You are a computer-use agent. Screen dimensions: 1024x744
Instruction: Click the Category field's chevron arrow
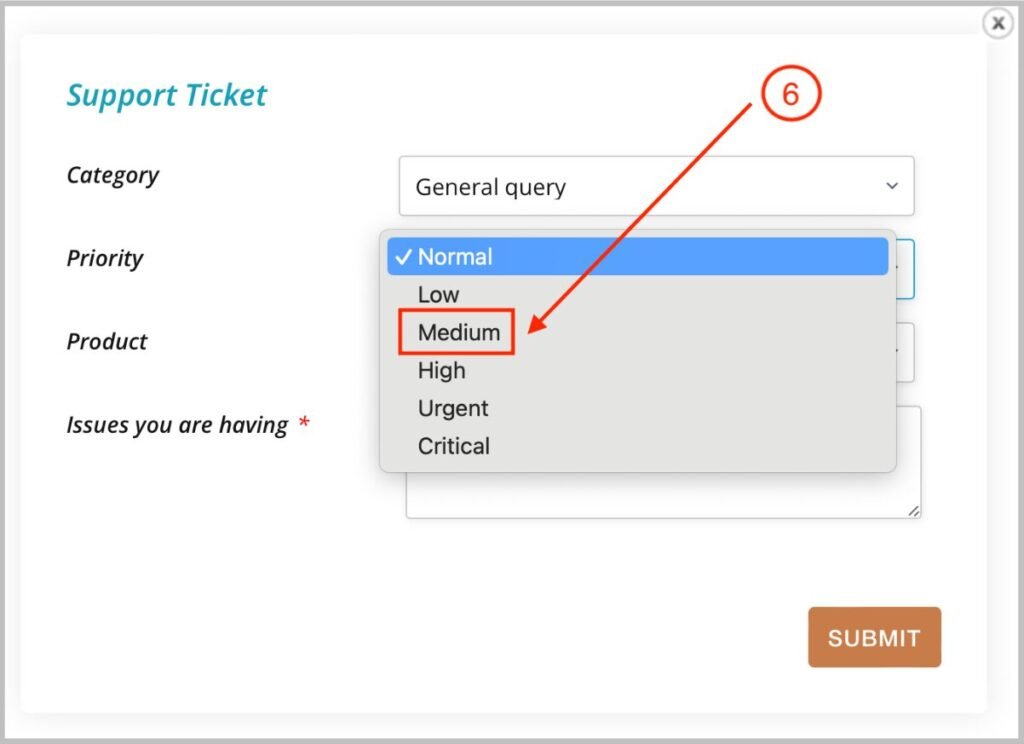coord(892,186)
